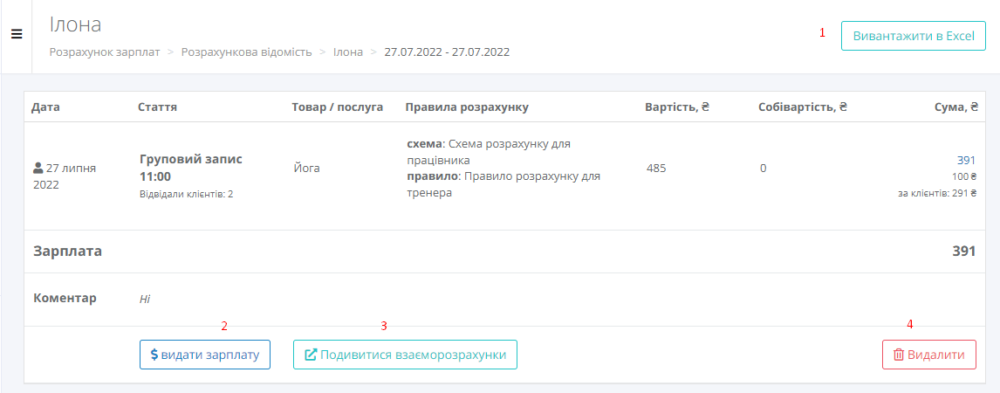Click видати зарплату button text

click(210, 355)
